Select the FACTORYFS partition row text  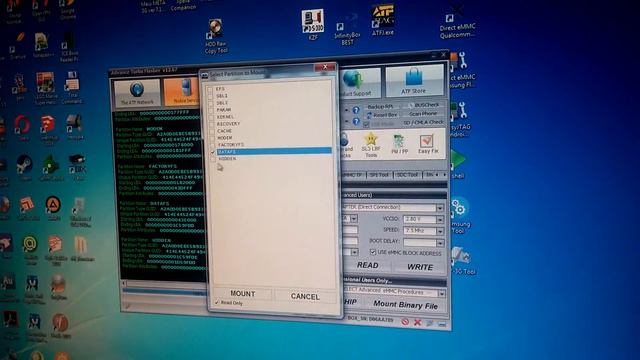pos(231,144)
